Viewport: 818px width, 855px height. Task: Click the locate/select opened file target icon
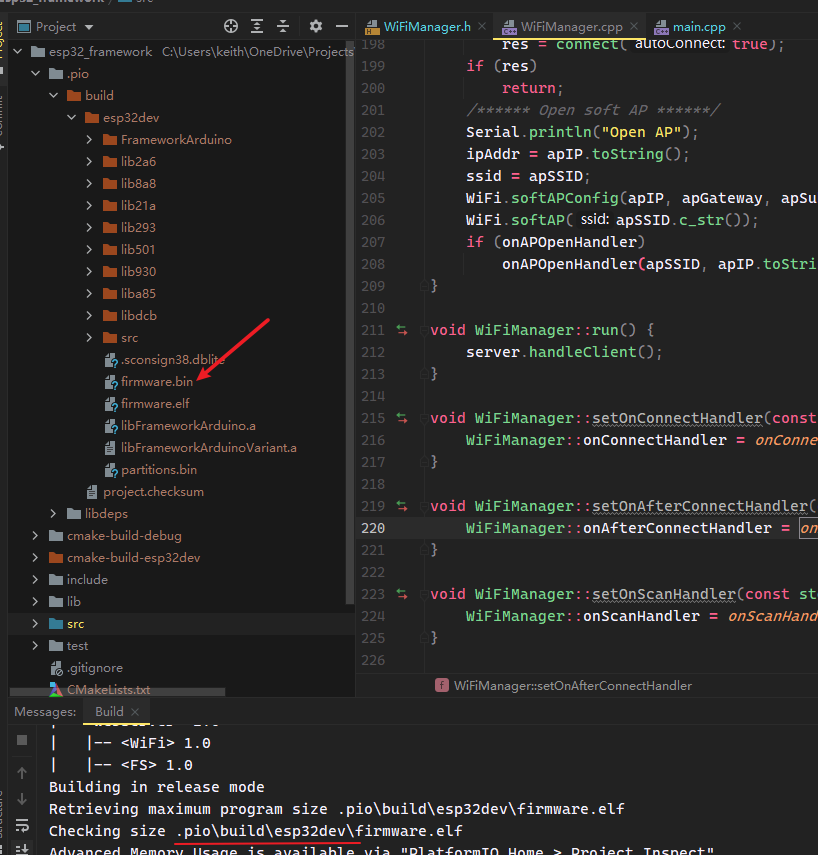[231, 26]
